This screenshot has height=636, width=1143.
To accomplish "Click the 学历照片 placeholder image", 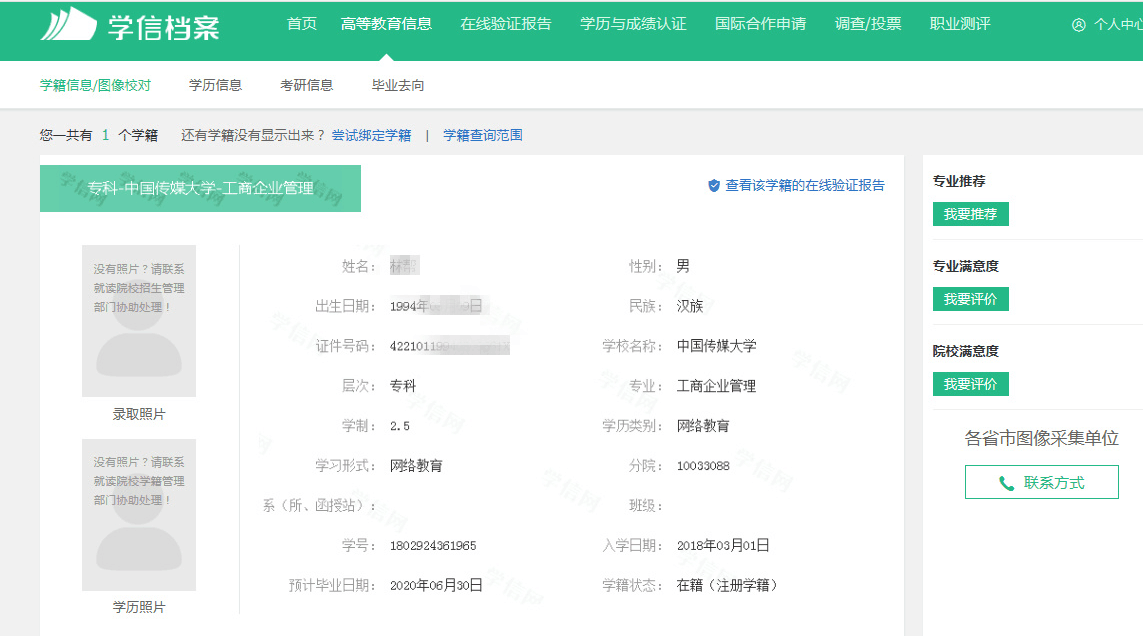I will click(x=139, y=515).
